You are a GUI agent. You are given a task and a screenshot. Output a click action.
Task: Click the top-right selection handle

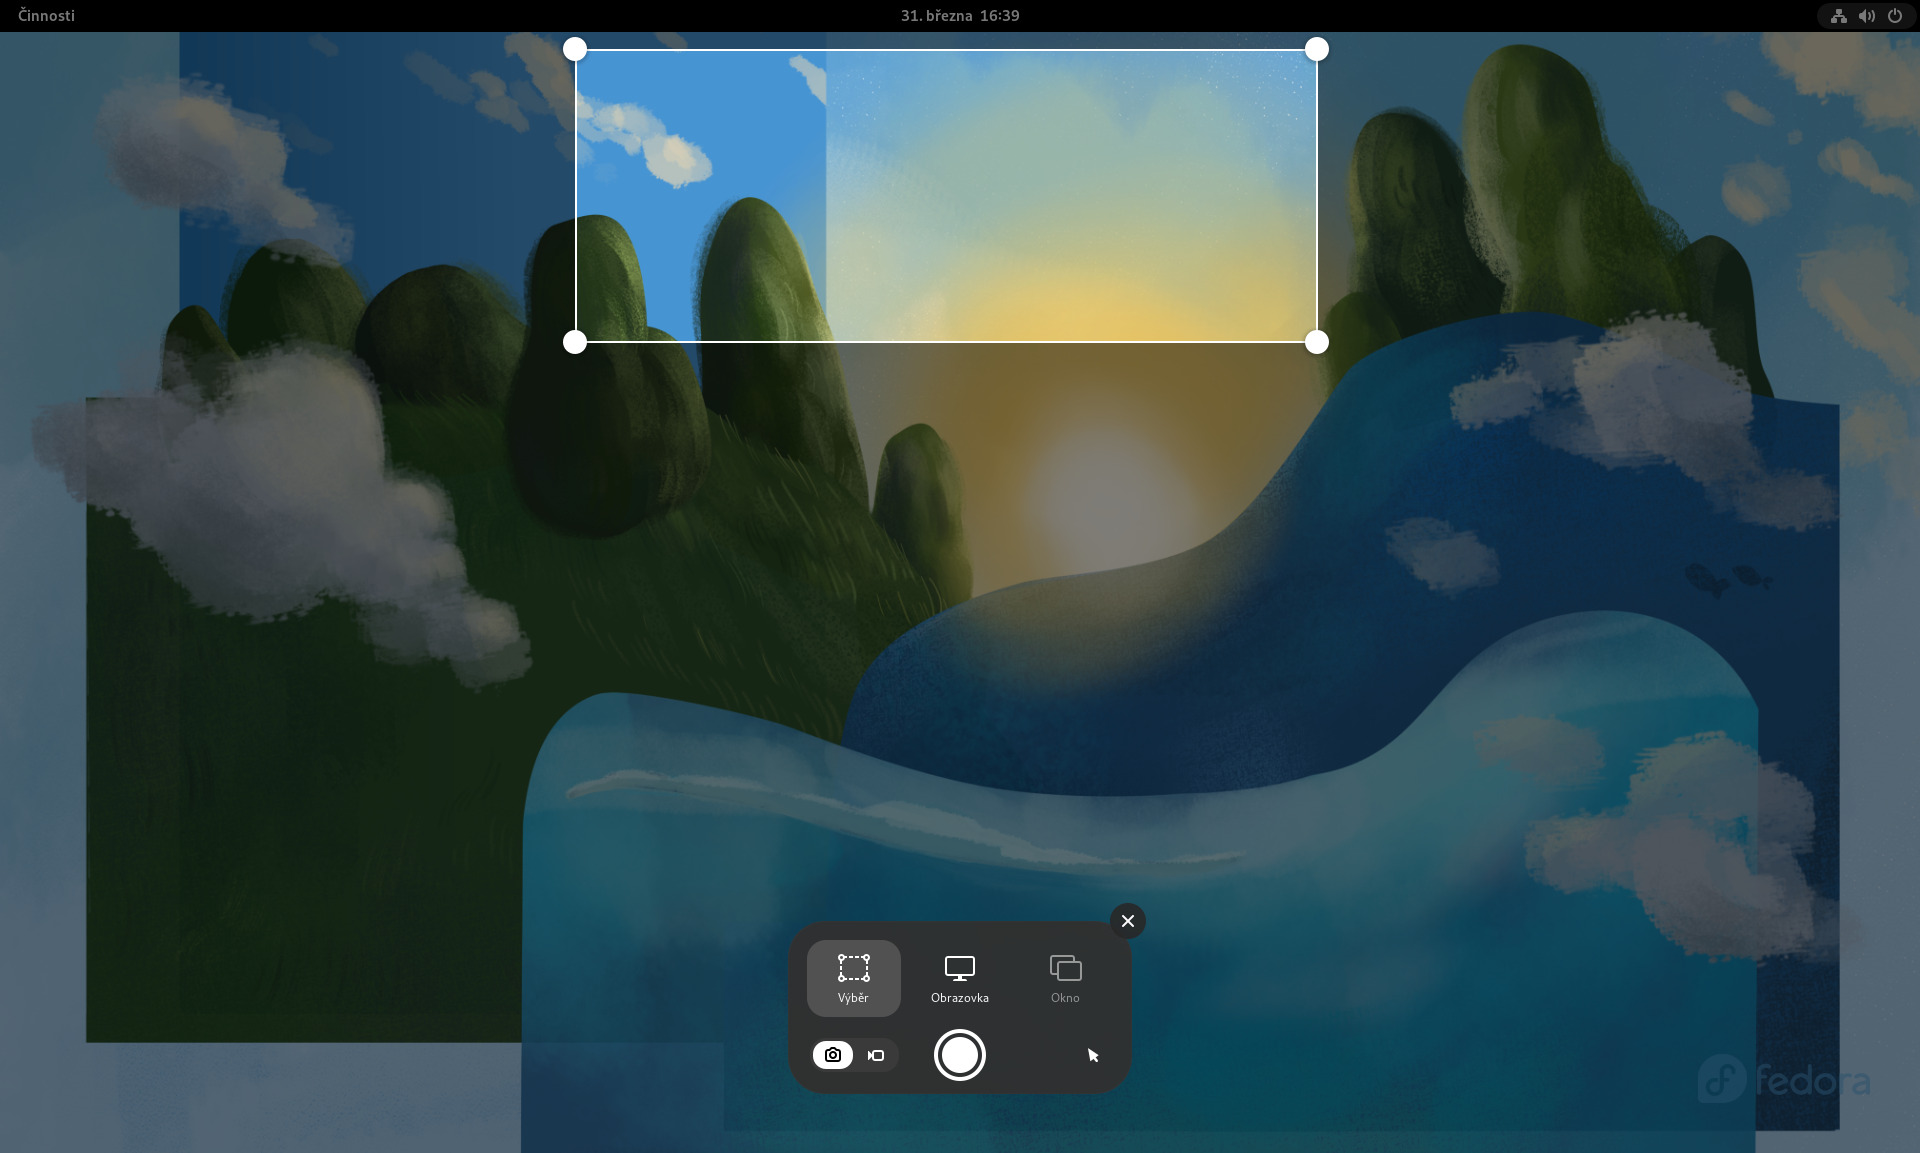coord(1317,49)
